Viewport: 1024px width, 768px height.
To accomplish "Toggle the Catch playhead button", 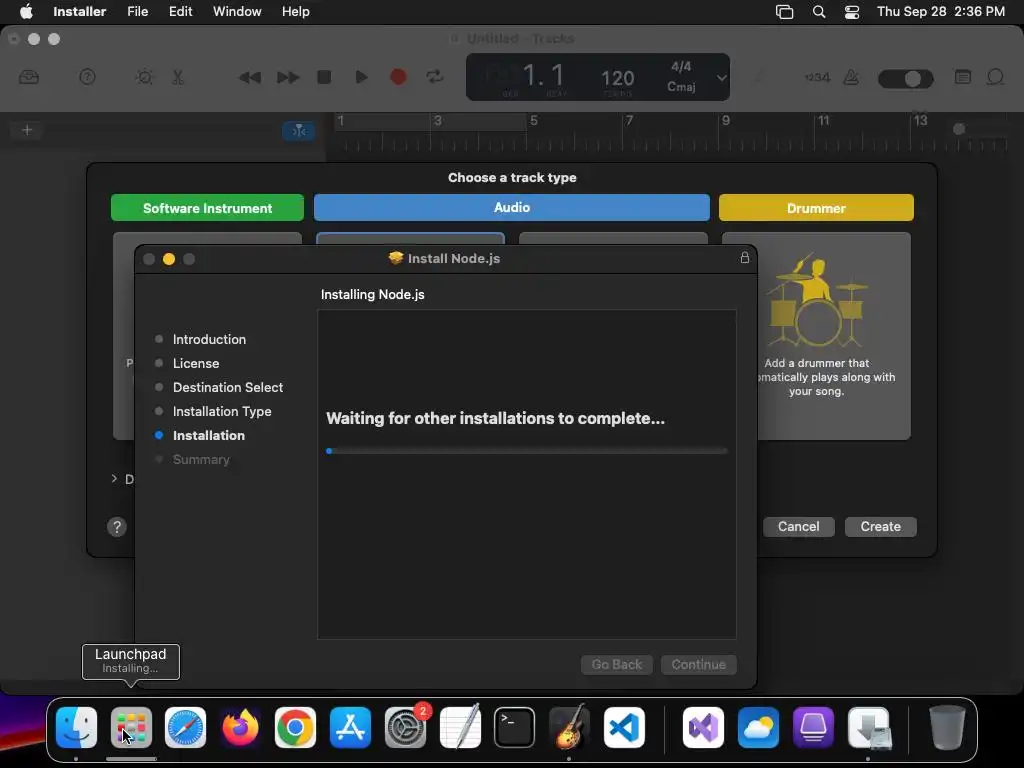I will click(x=298, y=131).
